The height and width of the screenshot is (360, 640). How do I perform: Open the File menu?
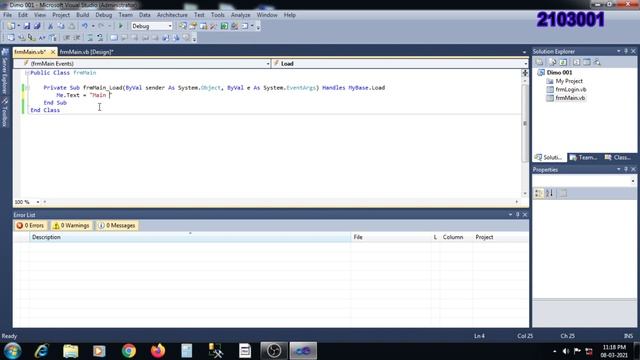pos(7,15)
